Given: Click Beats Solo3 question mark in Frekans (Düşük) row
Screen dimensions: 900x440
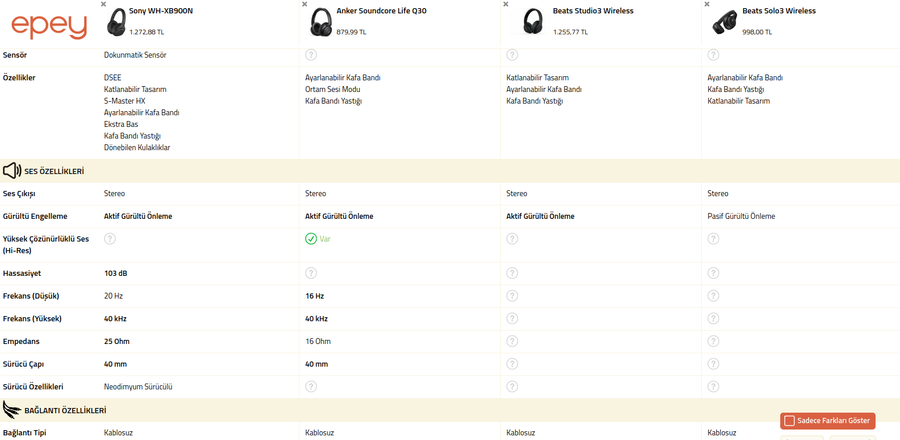Looking at the screenshot, I should click(713, 295).
